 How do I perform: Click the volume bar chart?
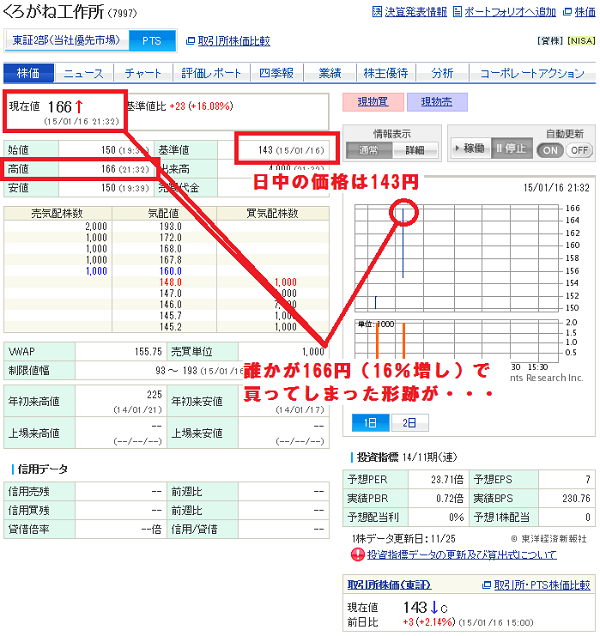[459, 339]
